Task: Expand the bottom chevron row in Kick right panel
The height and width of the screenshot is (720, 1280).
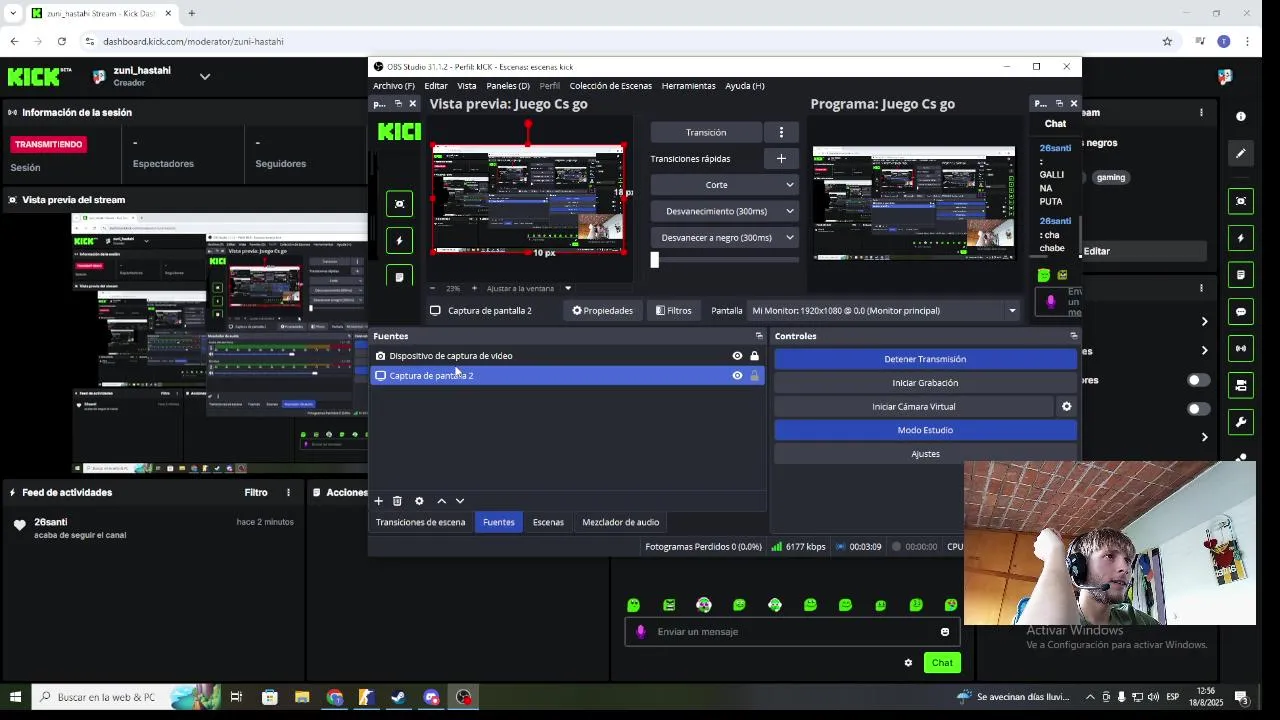Action: (1204, 437)
